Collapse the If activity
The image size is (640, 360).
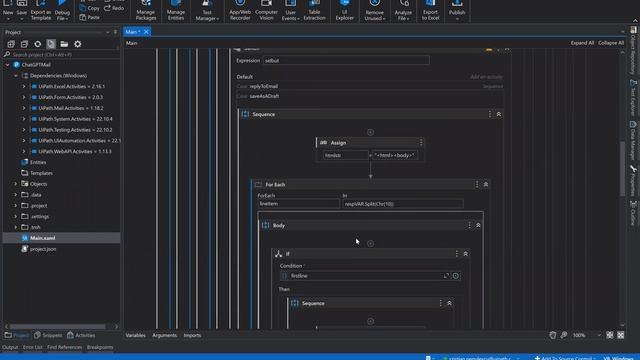tap(465, 254)
